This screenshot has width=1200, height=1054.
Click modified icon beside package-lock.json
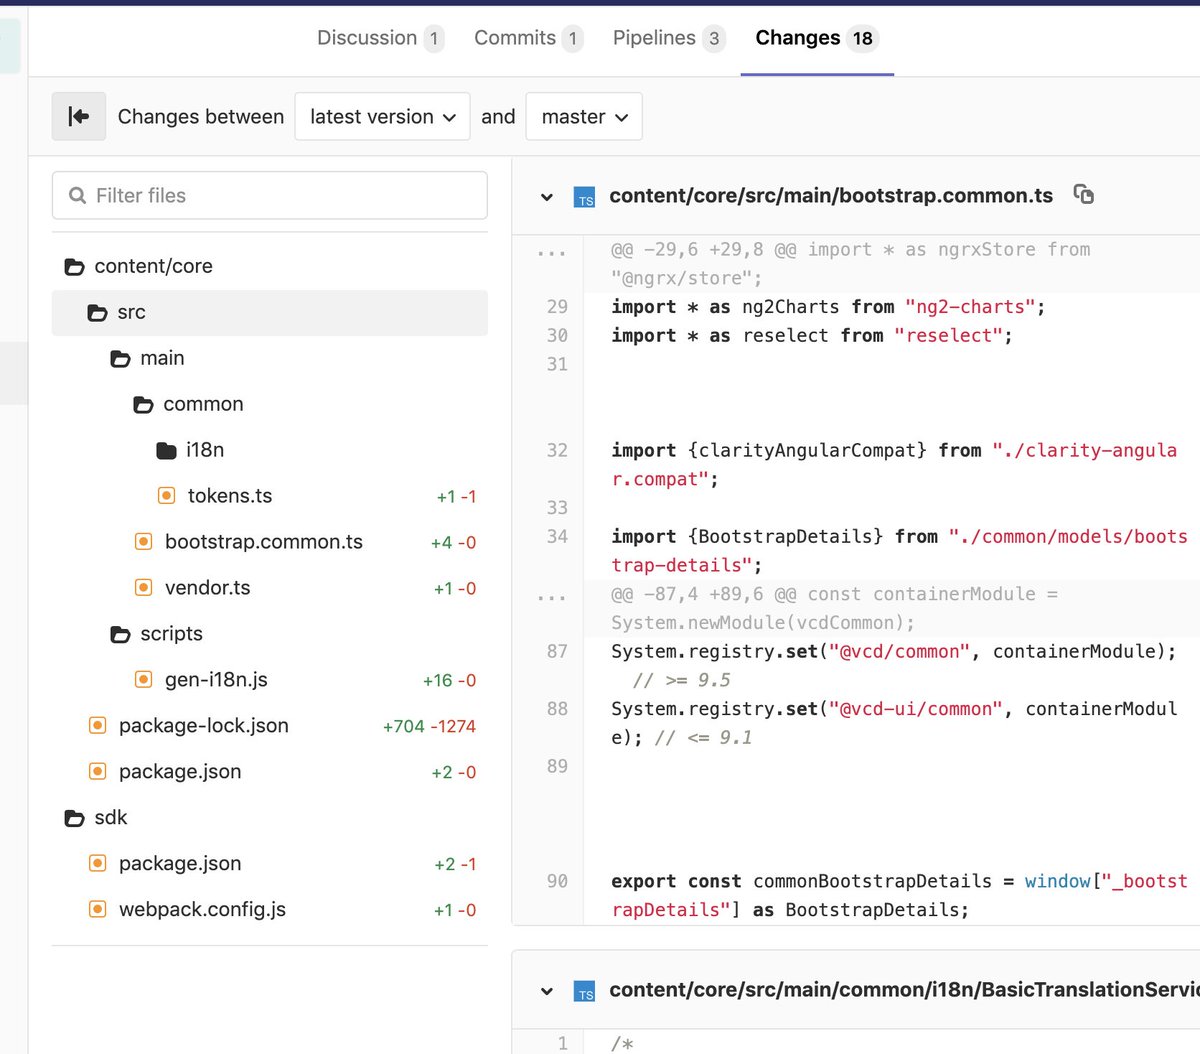tap(97, 725)
